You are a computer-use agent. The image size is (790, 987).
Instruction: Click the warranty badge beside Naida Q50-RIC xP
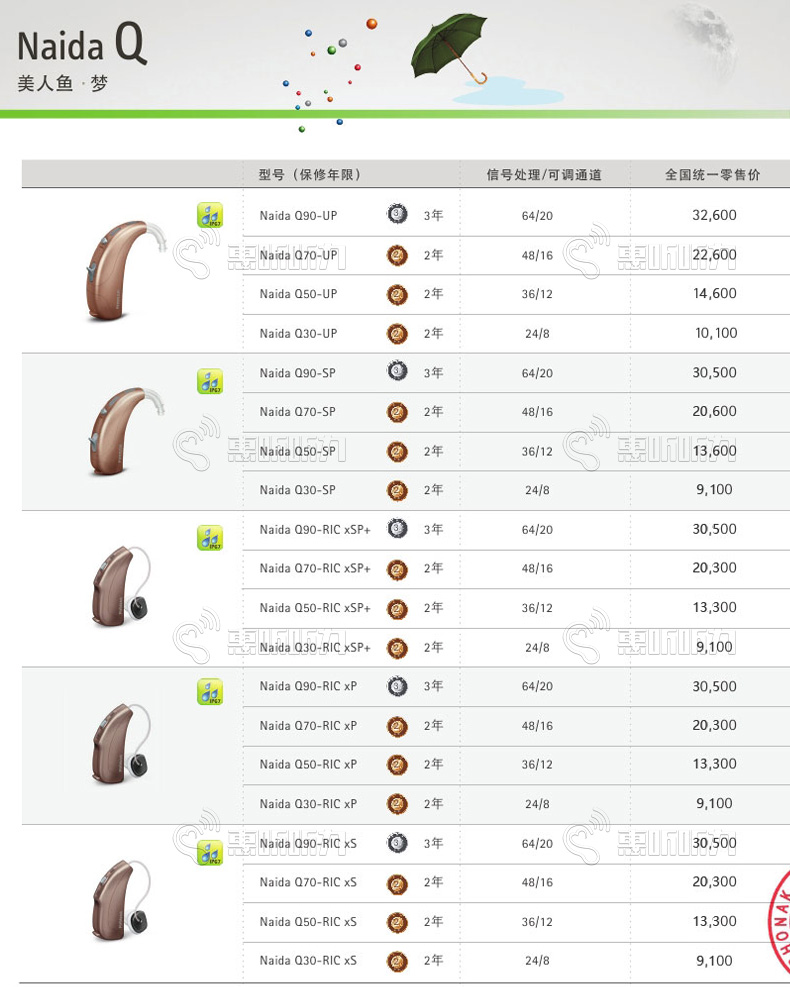point(397,765)
